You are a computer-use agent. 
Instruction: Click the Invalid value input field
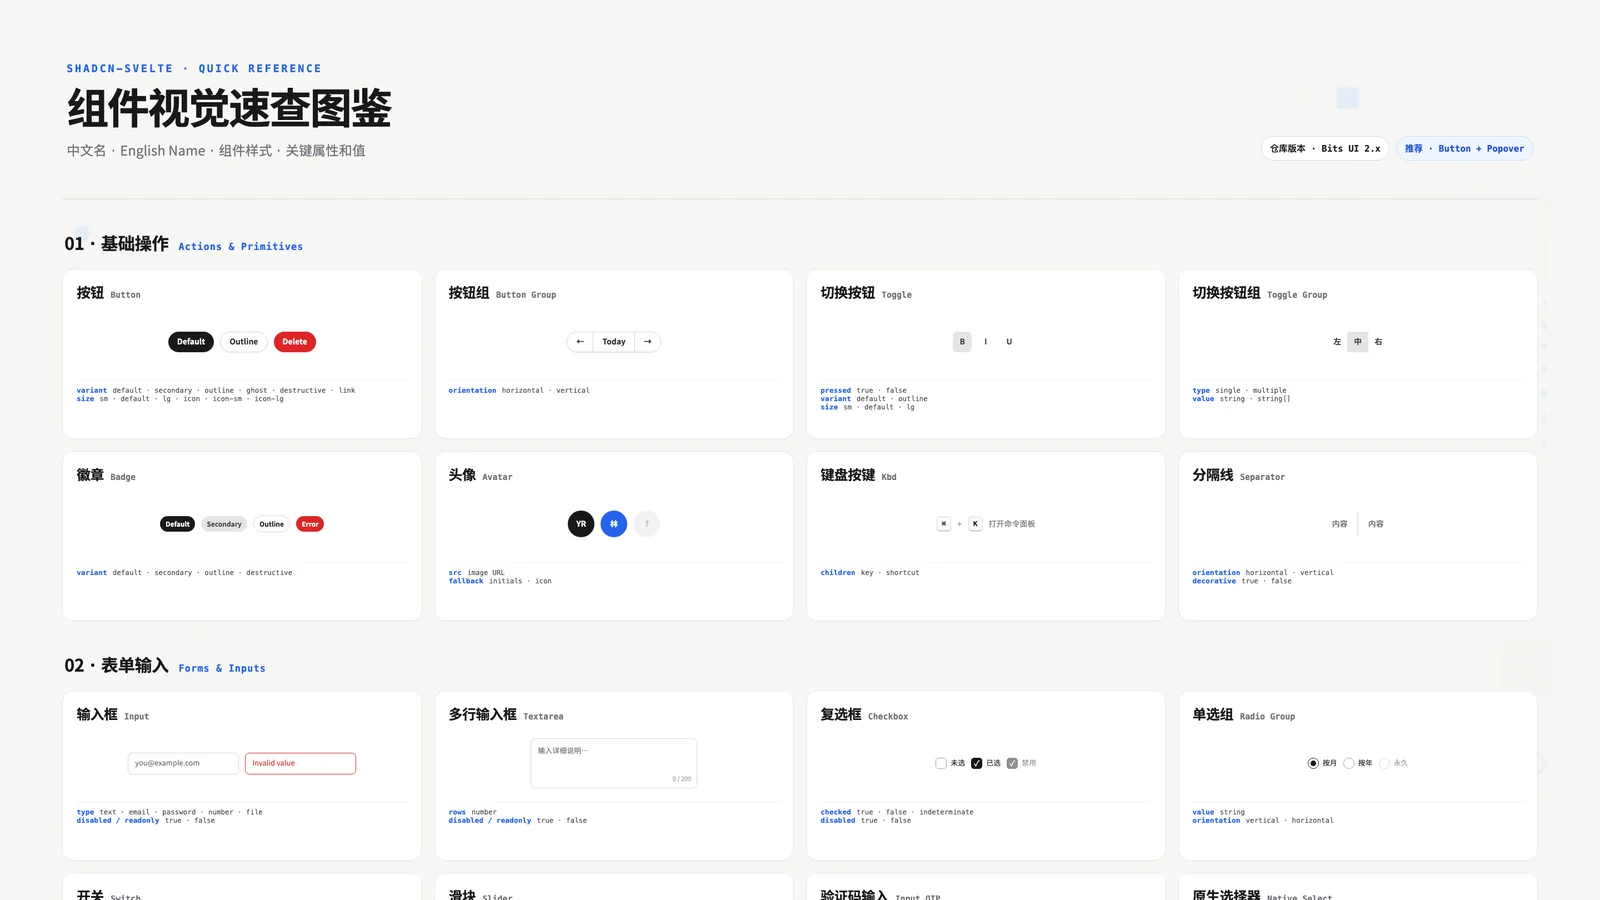(x=300, y=763)
